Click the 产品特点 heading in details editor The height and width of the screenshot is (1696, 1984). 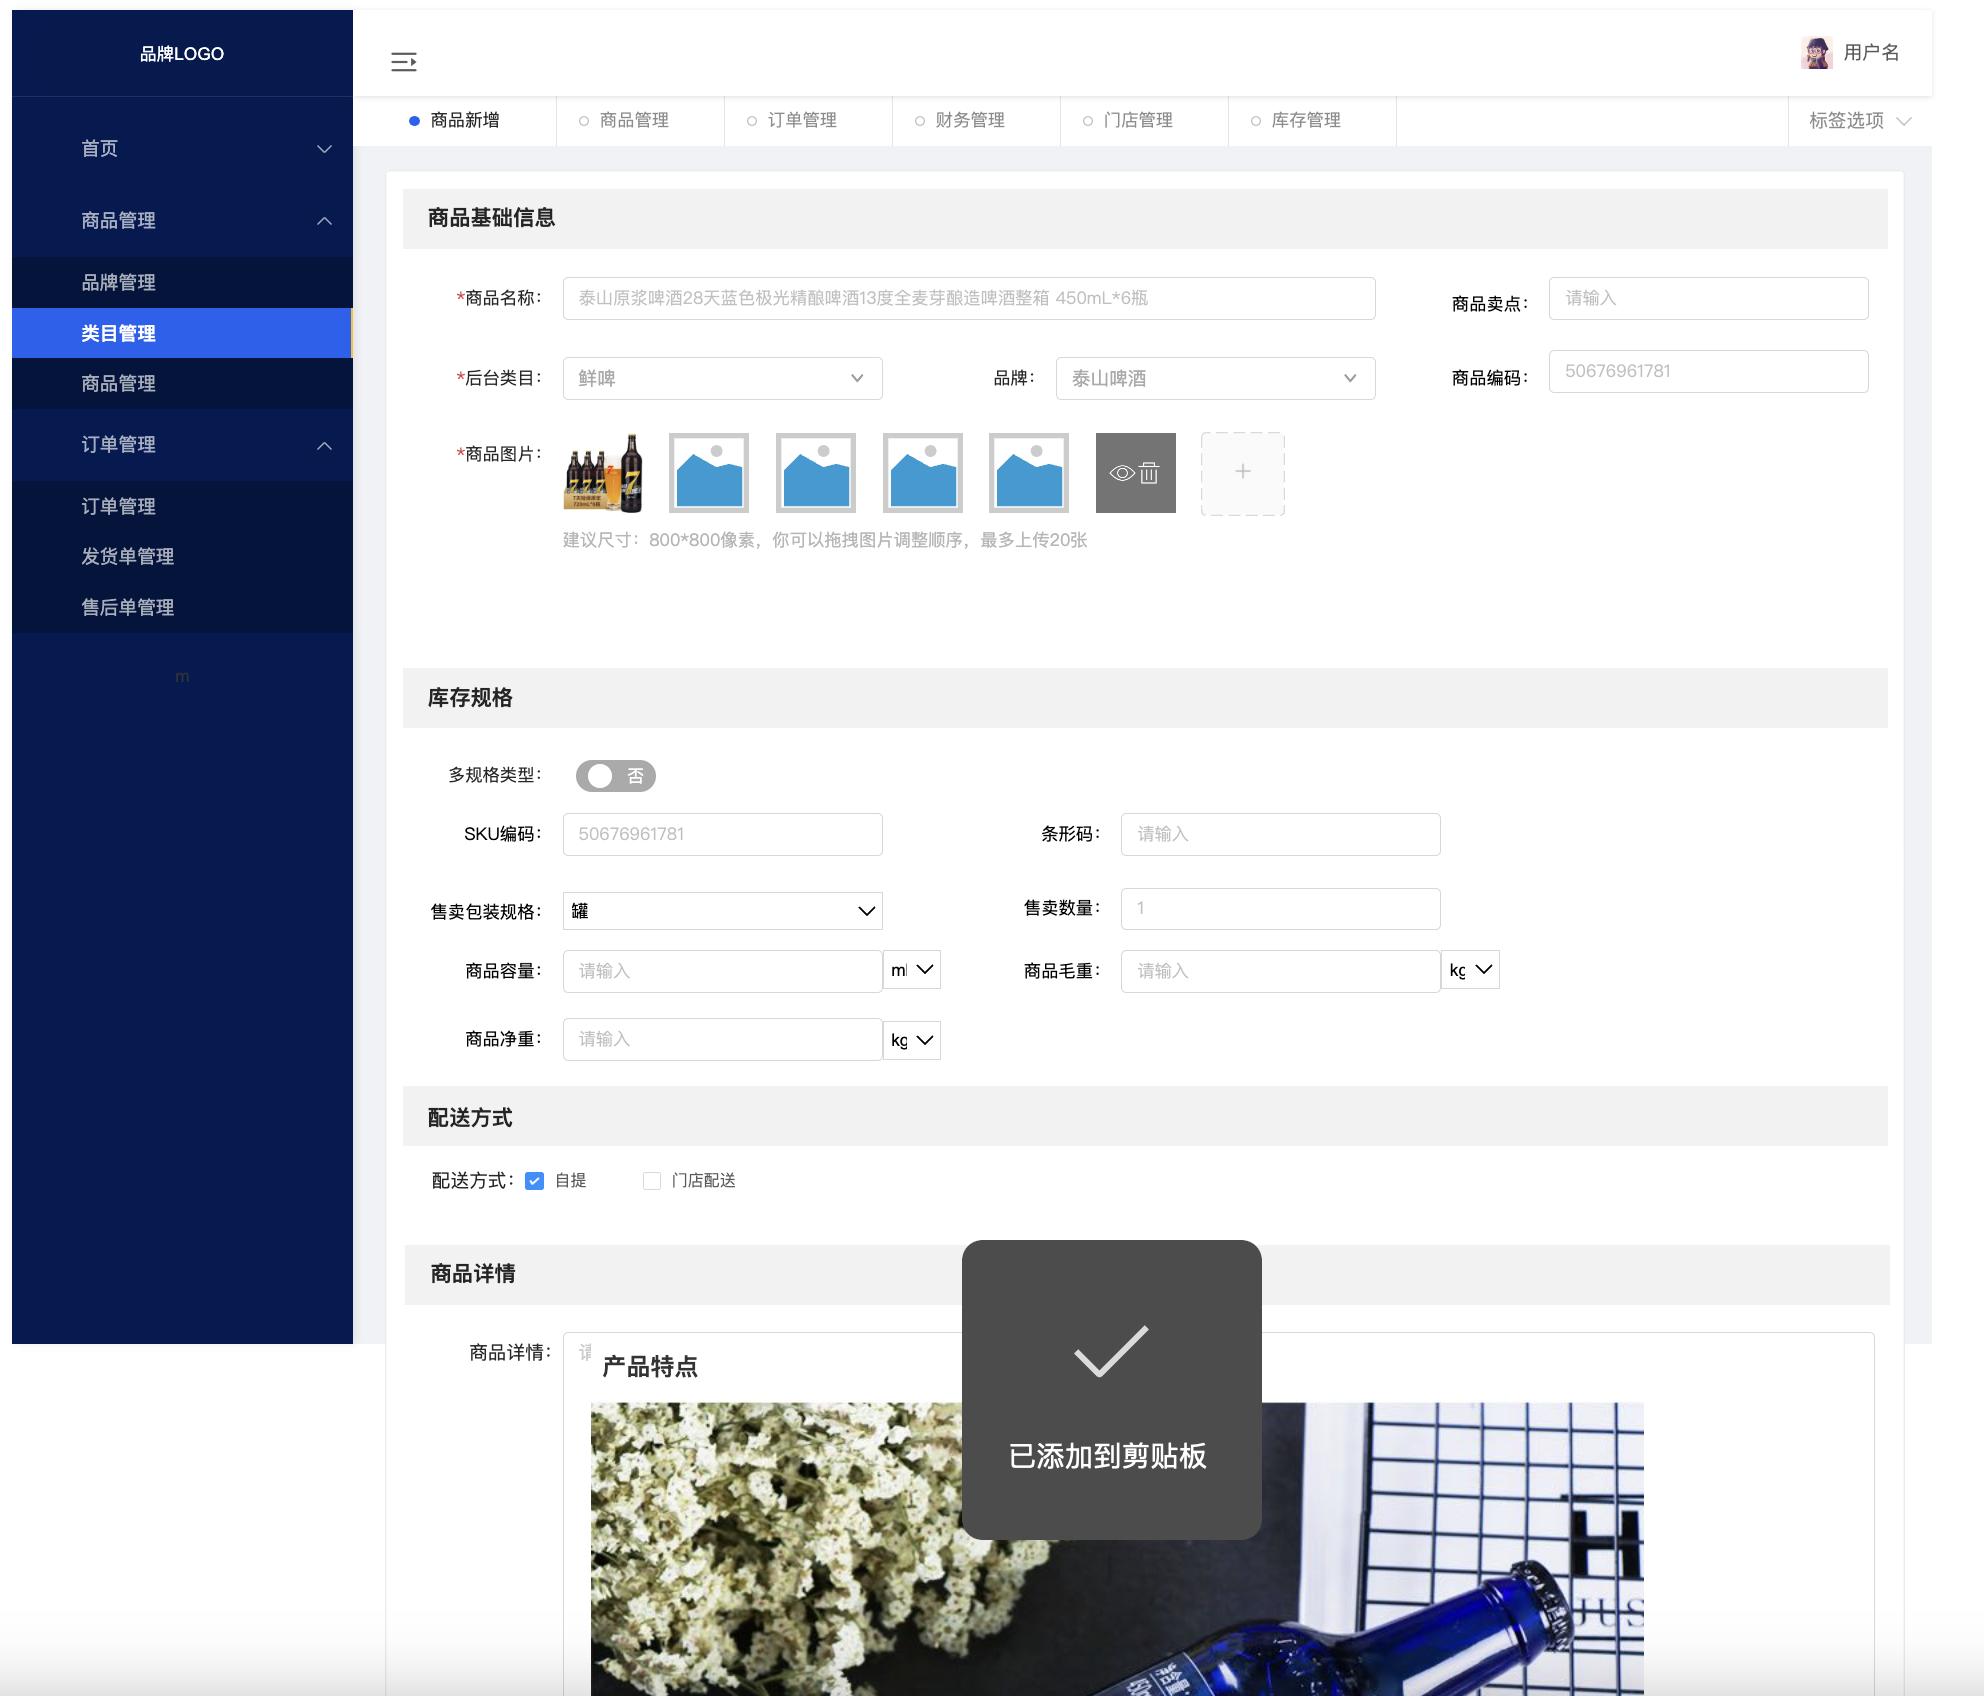point(650,1367)
